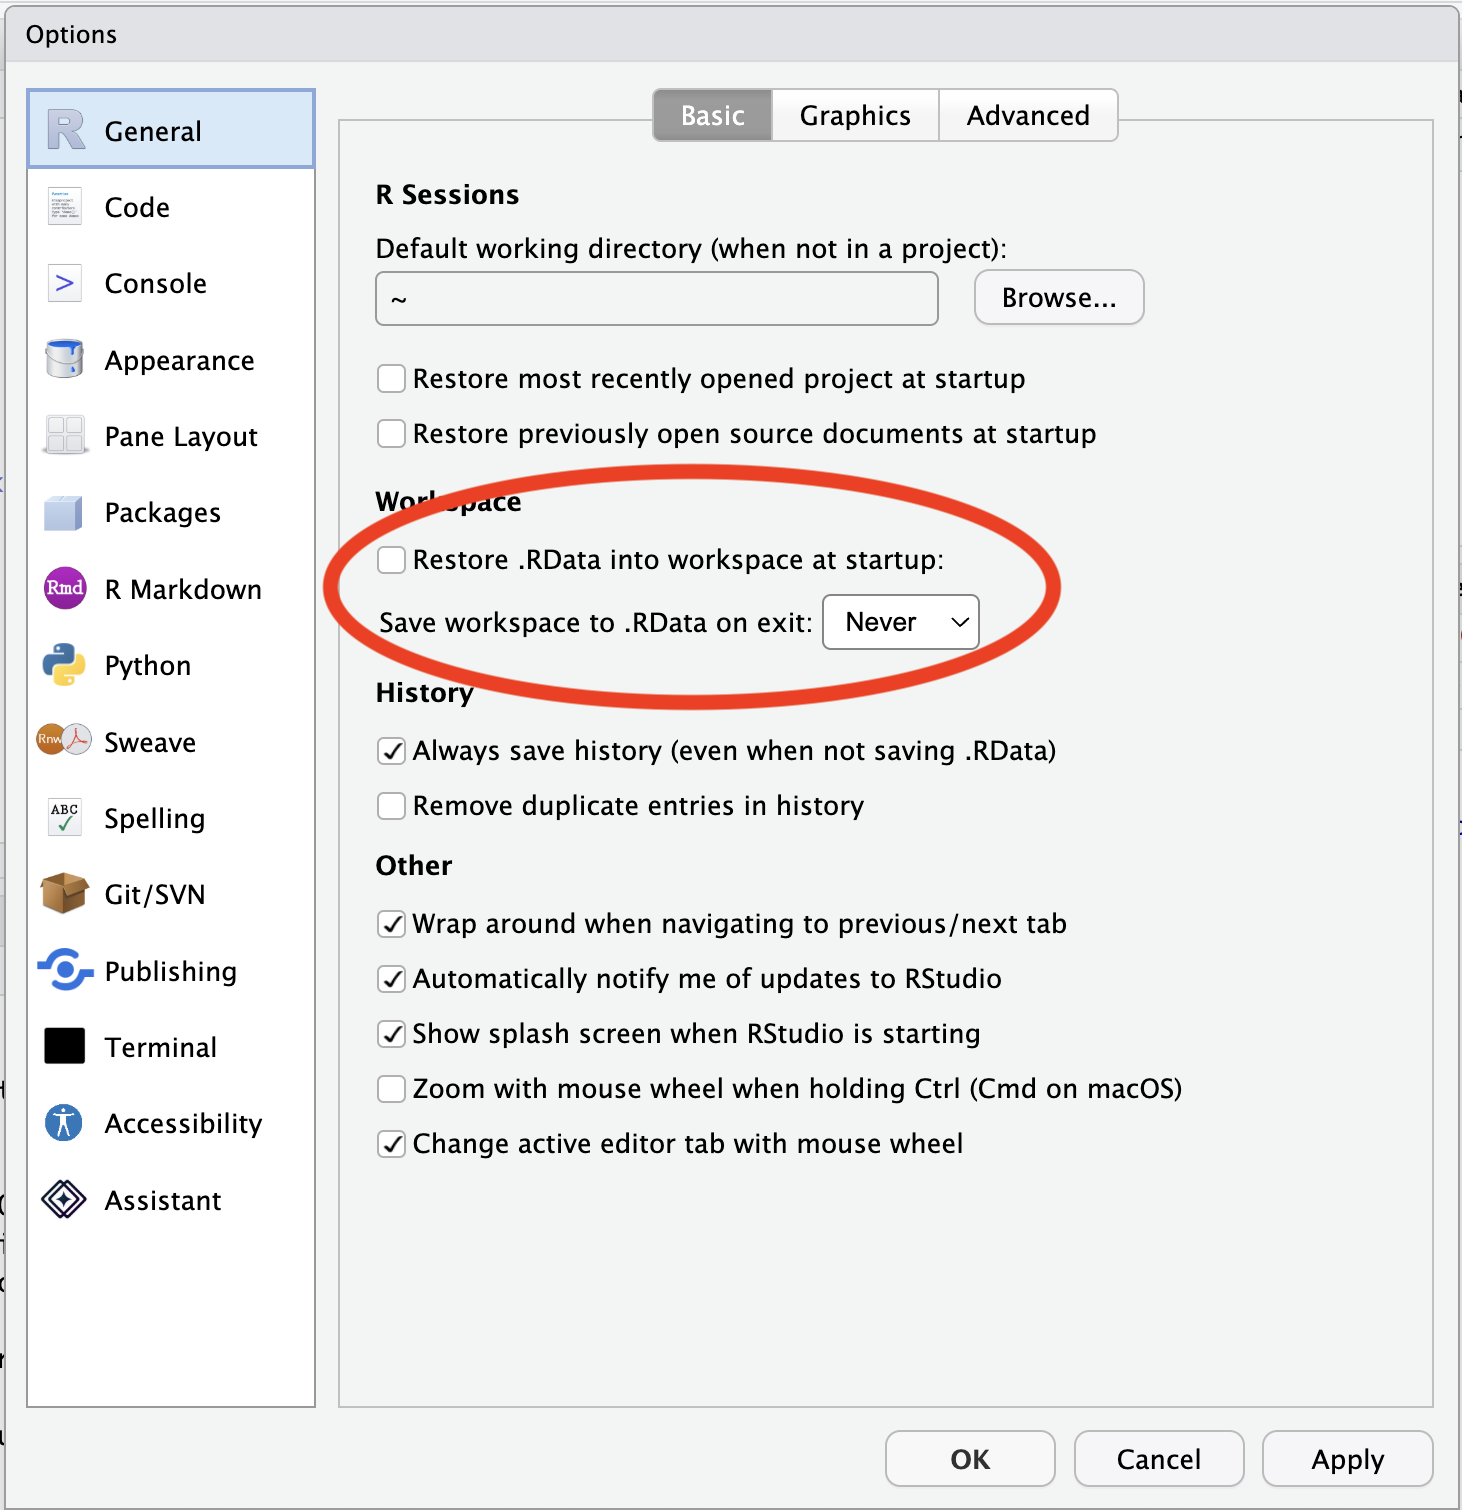Open the Python logo icon

point(65,665)
